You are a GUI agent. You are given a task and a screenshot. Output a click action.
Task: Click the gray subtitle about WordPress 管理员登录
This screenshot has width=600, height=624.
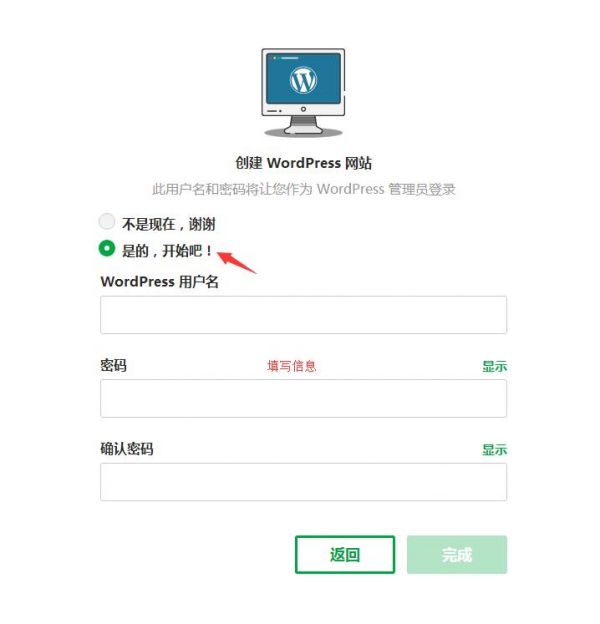pyautogui.click(x=303, y=189)
